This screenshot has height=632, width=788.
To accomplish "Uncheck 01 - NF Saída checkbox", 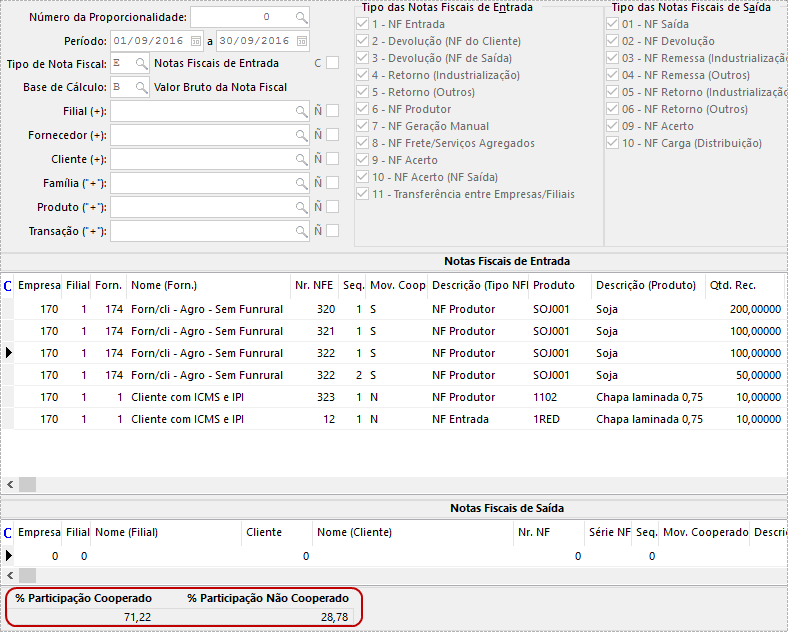I will pyautogui.click(x=612, y=24).
